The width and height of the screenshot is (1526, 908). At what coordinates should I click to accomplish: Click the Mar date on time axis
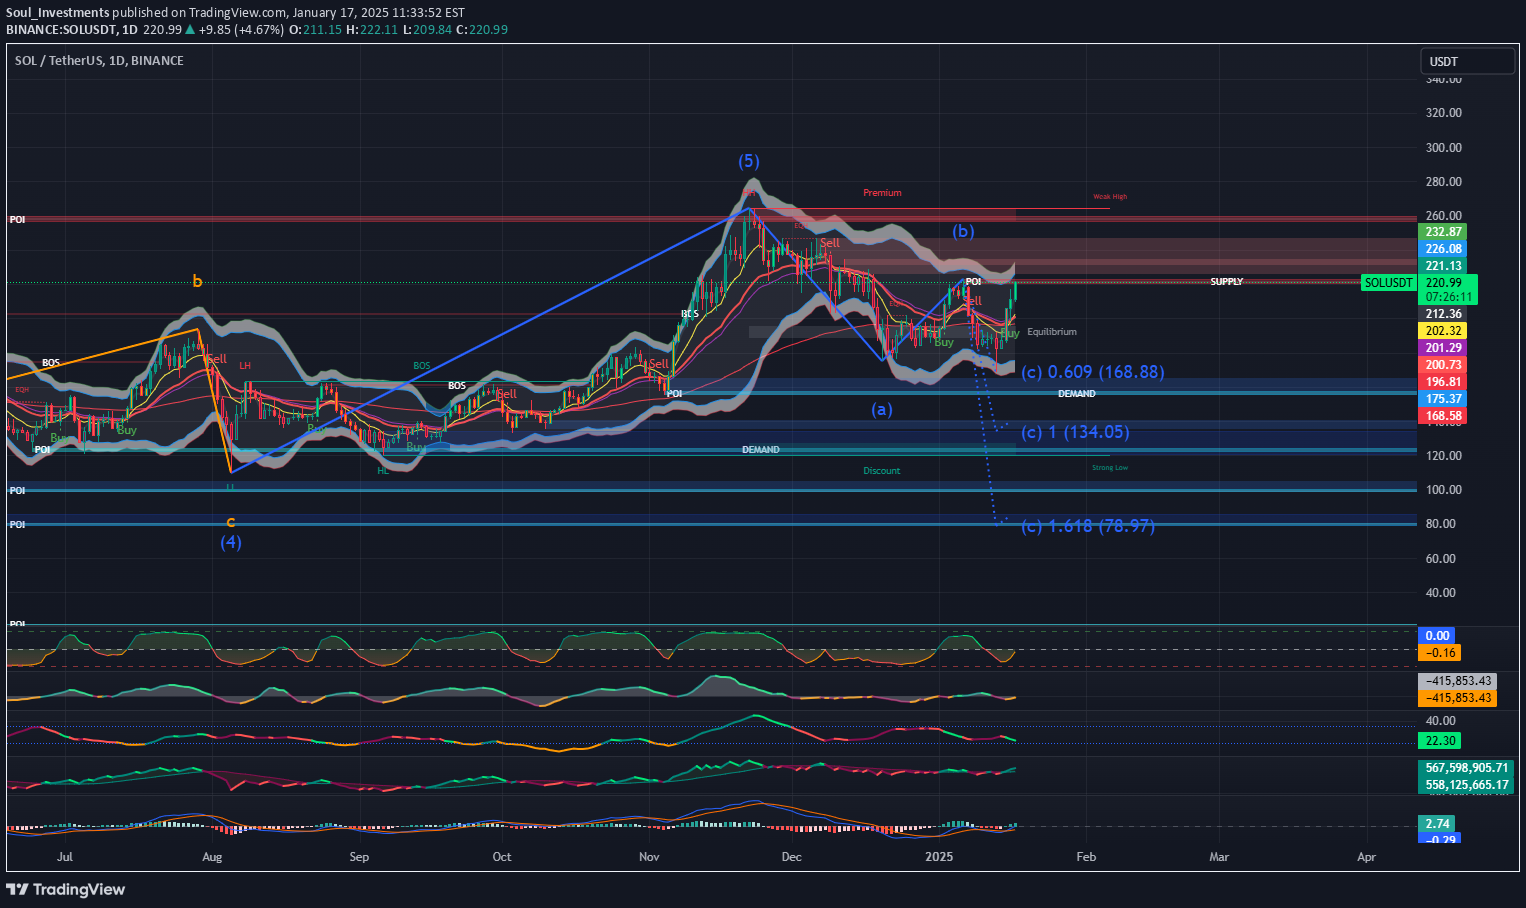pyautogui.click(x=1219, y=857)
